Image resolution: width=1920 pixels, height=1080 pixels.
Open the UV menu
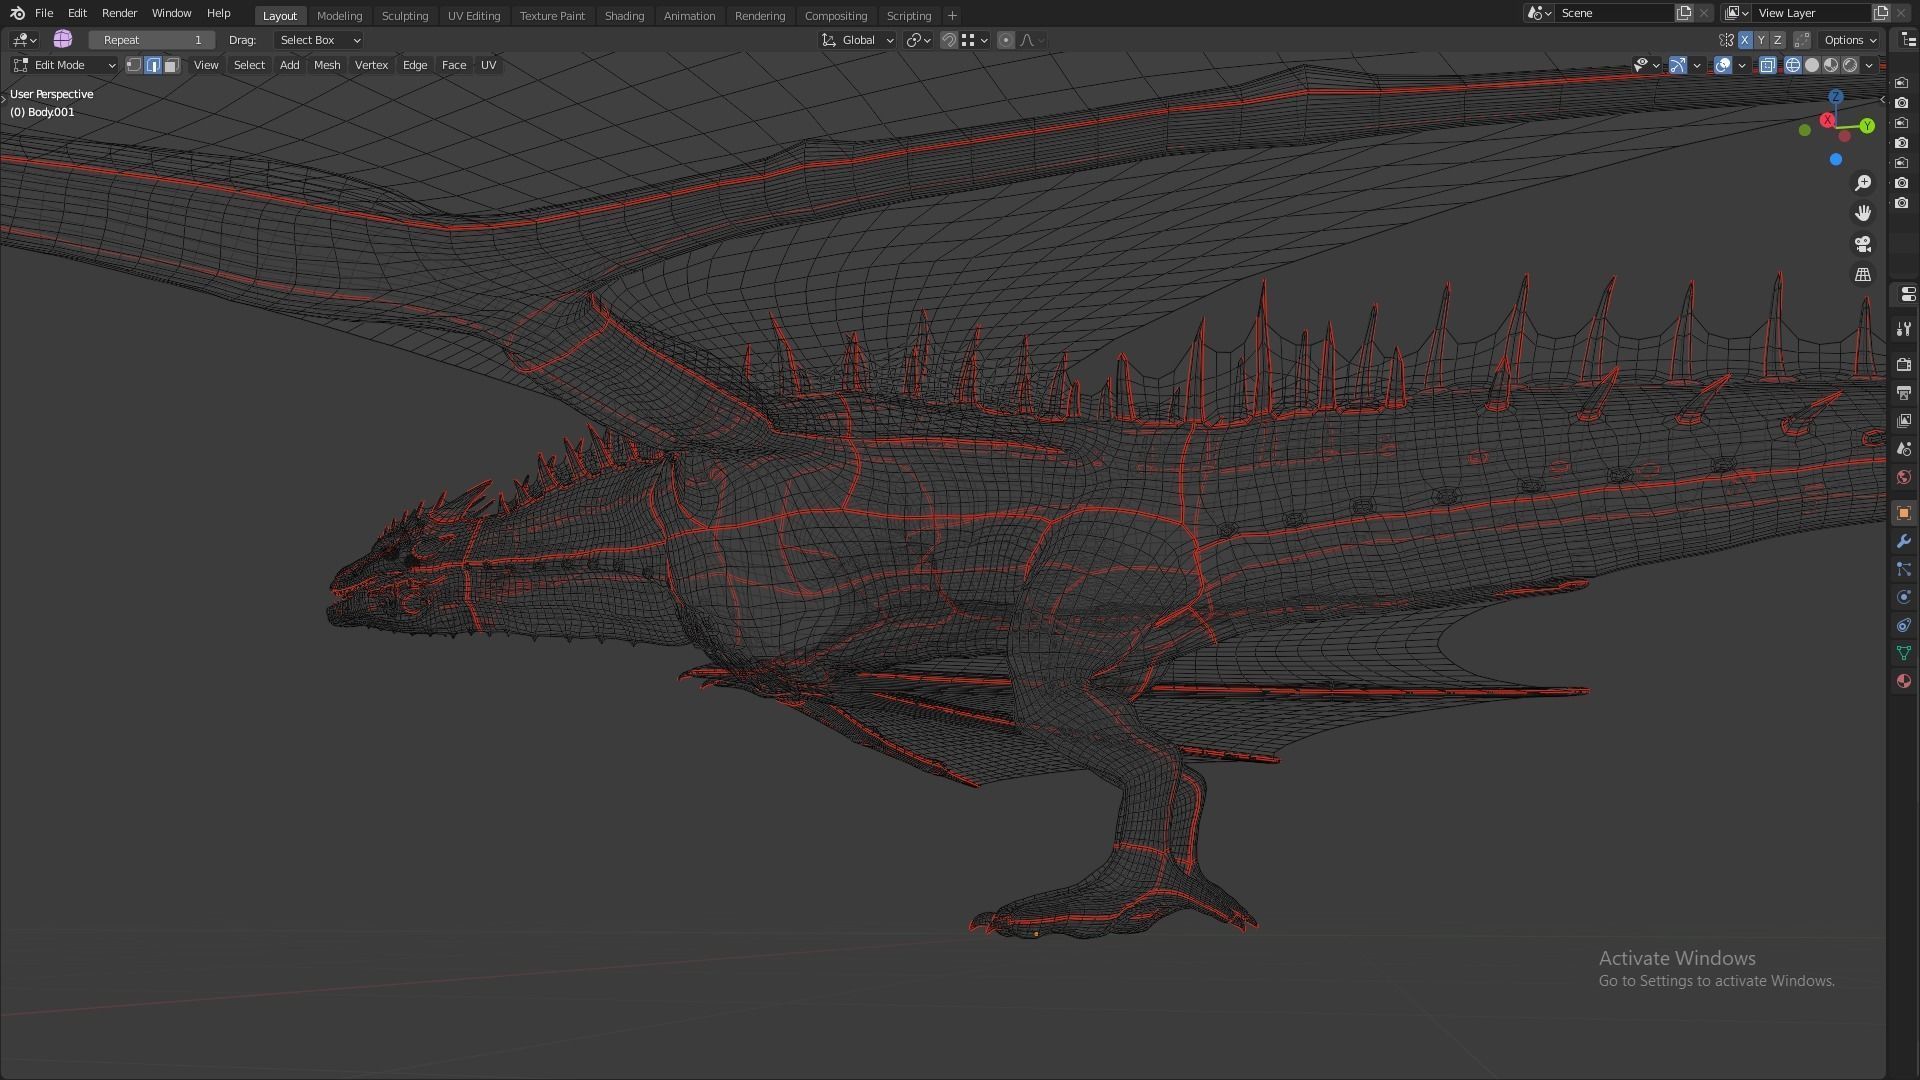[488, 65]
